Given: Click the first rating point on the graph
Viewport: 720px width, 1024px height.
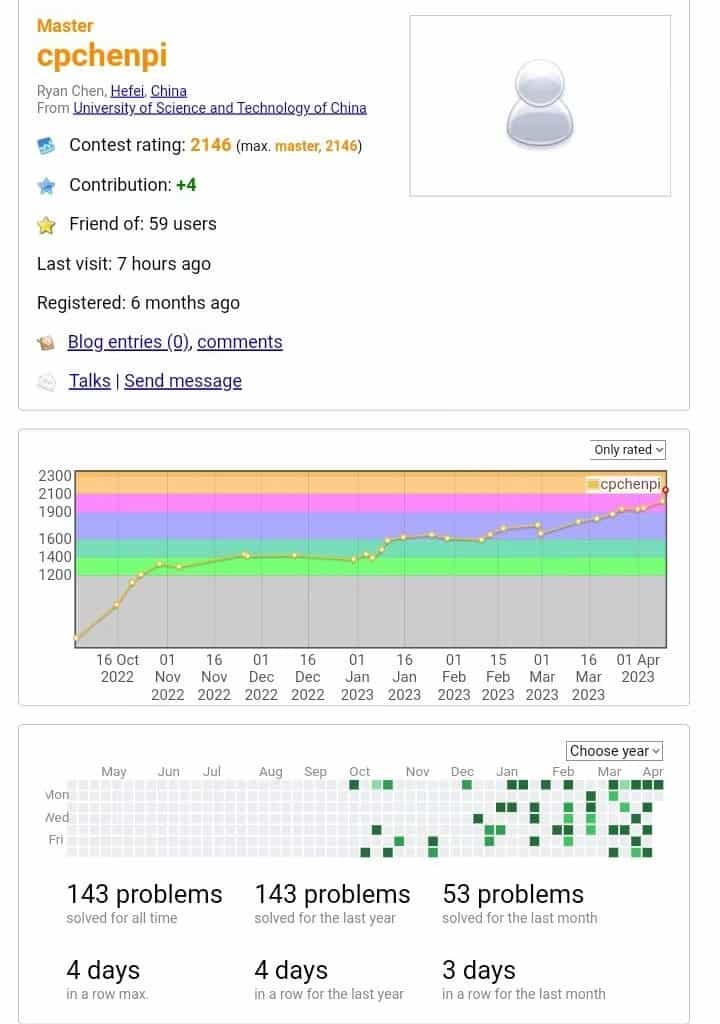Looking at the screenshot, I should pos(77,637).
